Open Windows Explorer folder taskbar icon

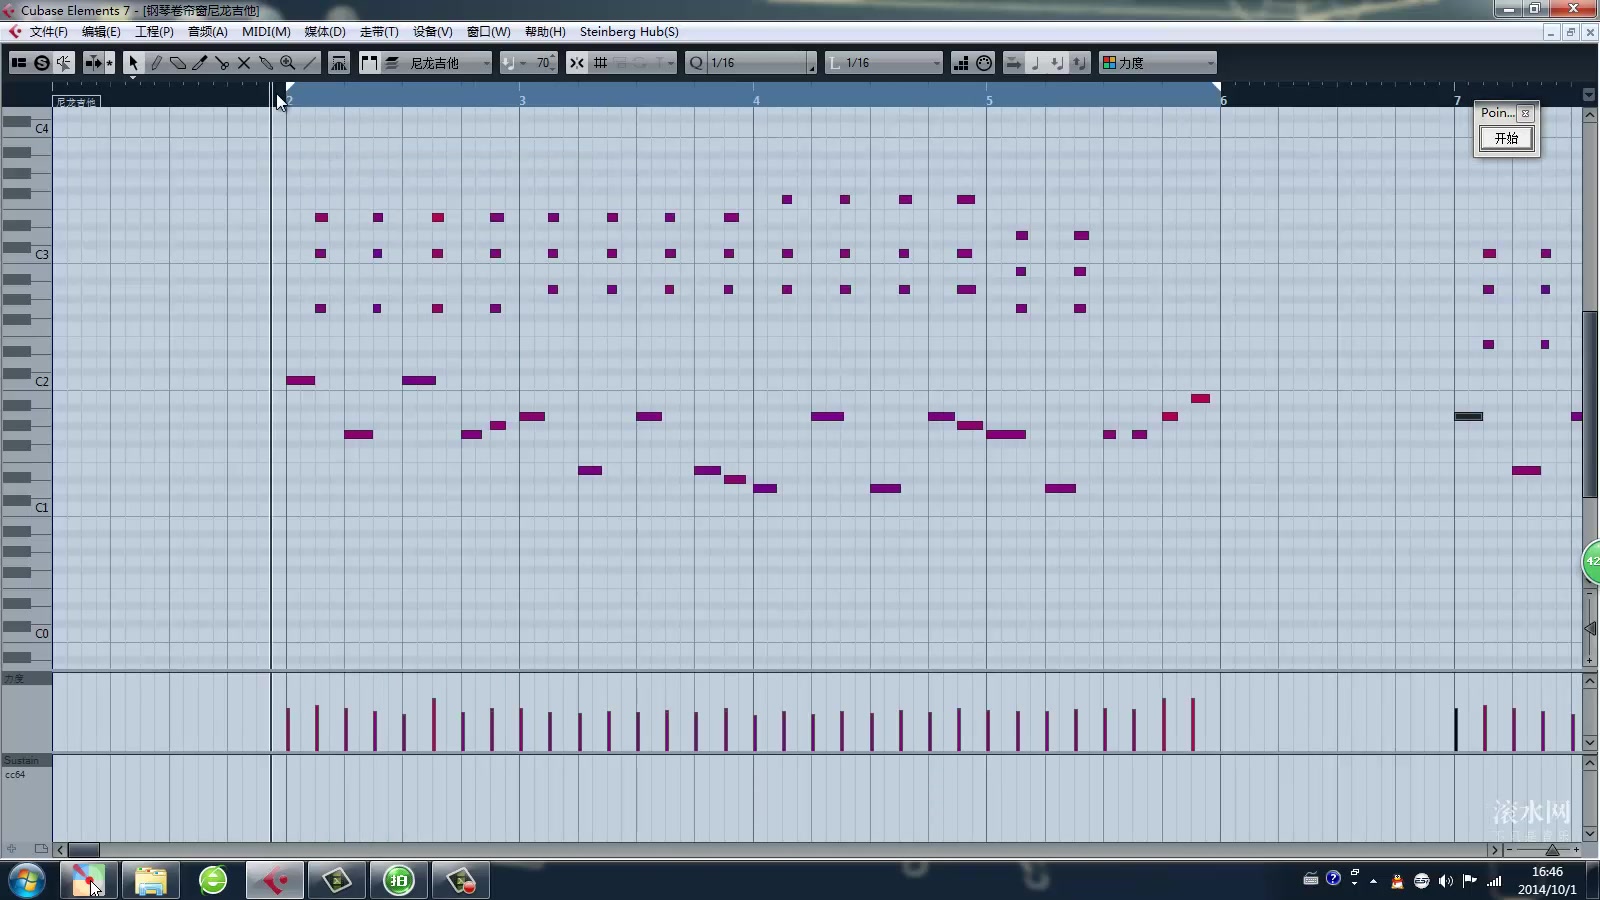(x=150, y=881)
